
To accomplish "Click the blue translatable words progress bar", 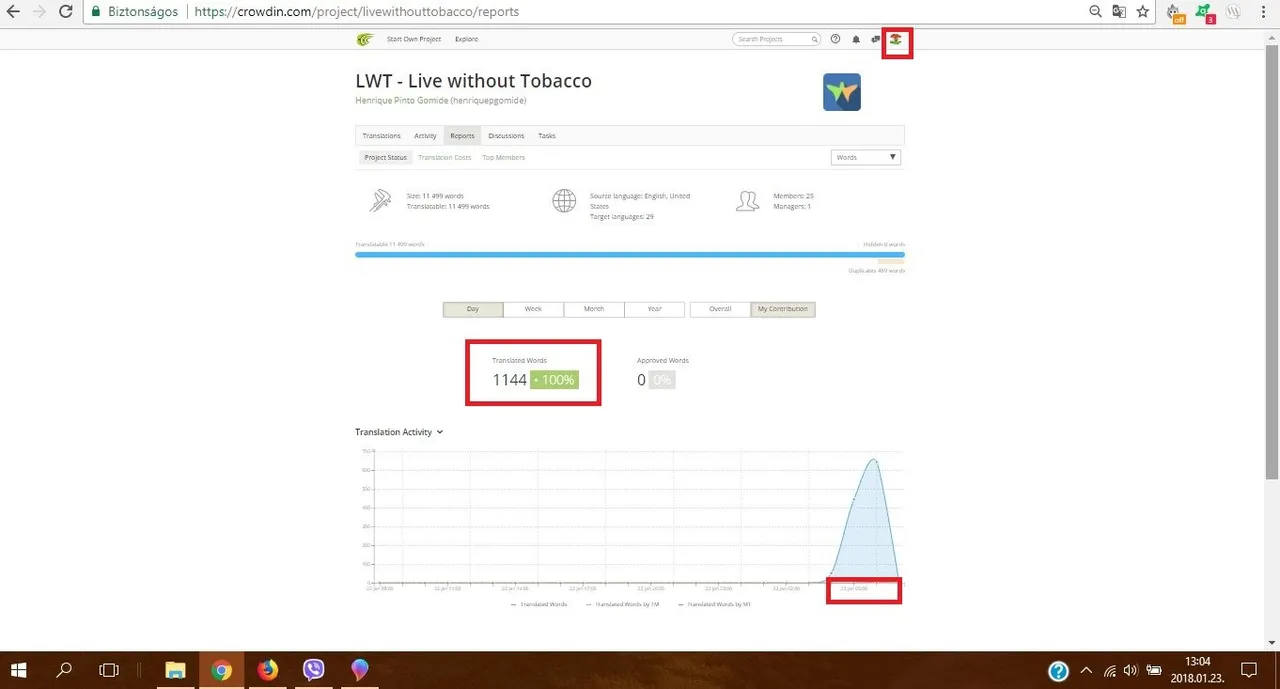I will click(x=630, y=255).
